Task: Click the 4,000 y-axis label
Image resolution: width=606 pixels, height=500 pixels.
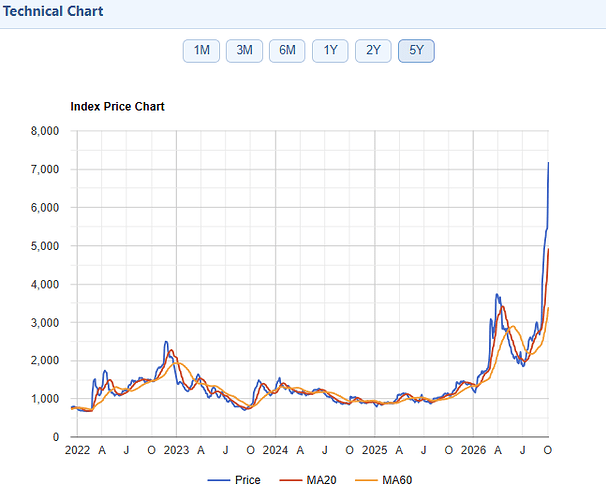Action: 45,284
